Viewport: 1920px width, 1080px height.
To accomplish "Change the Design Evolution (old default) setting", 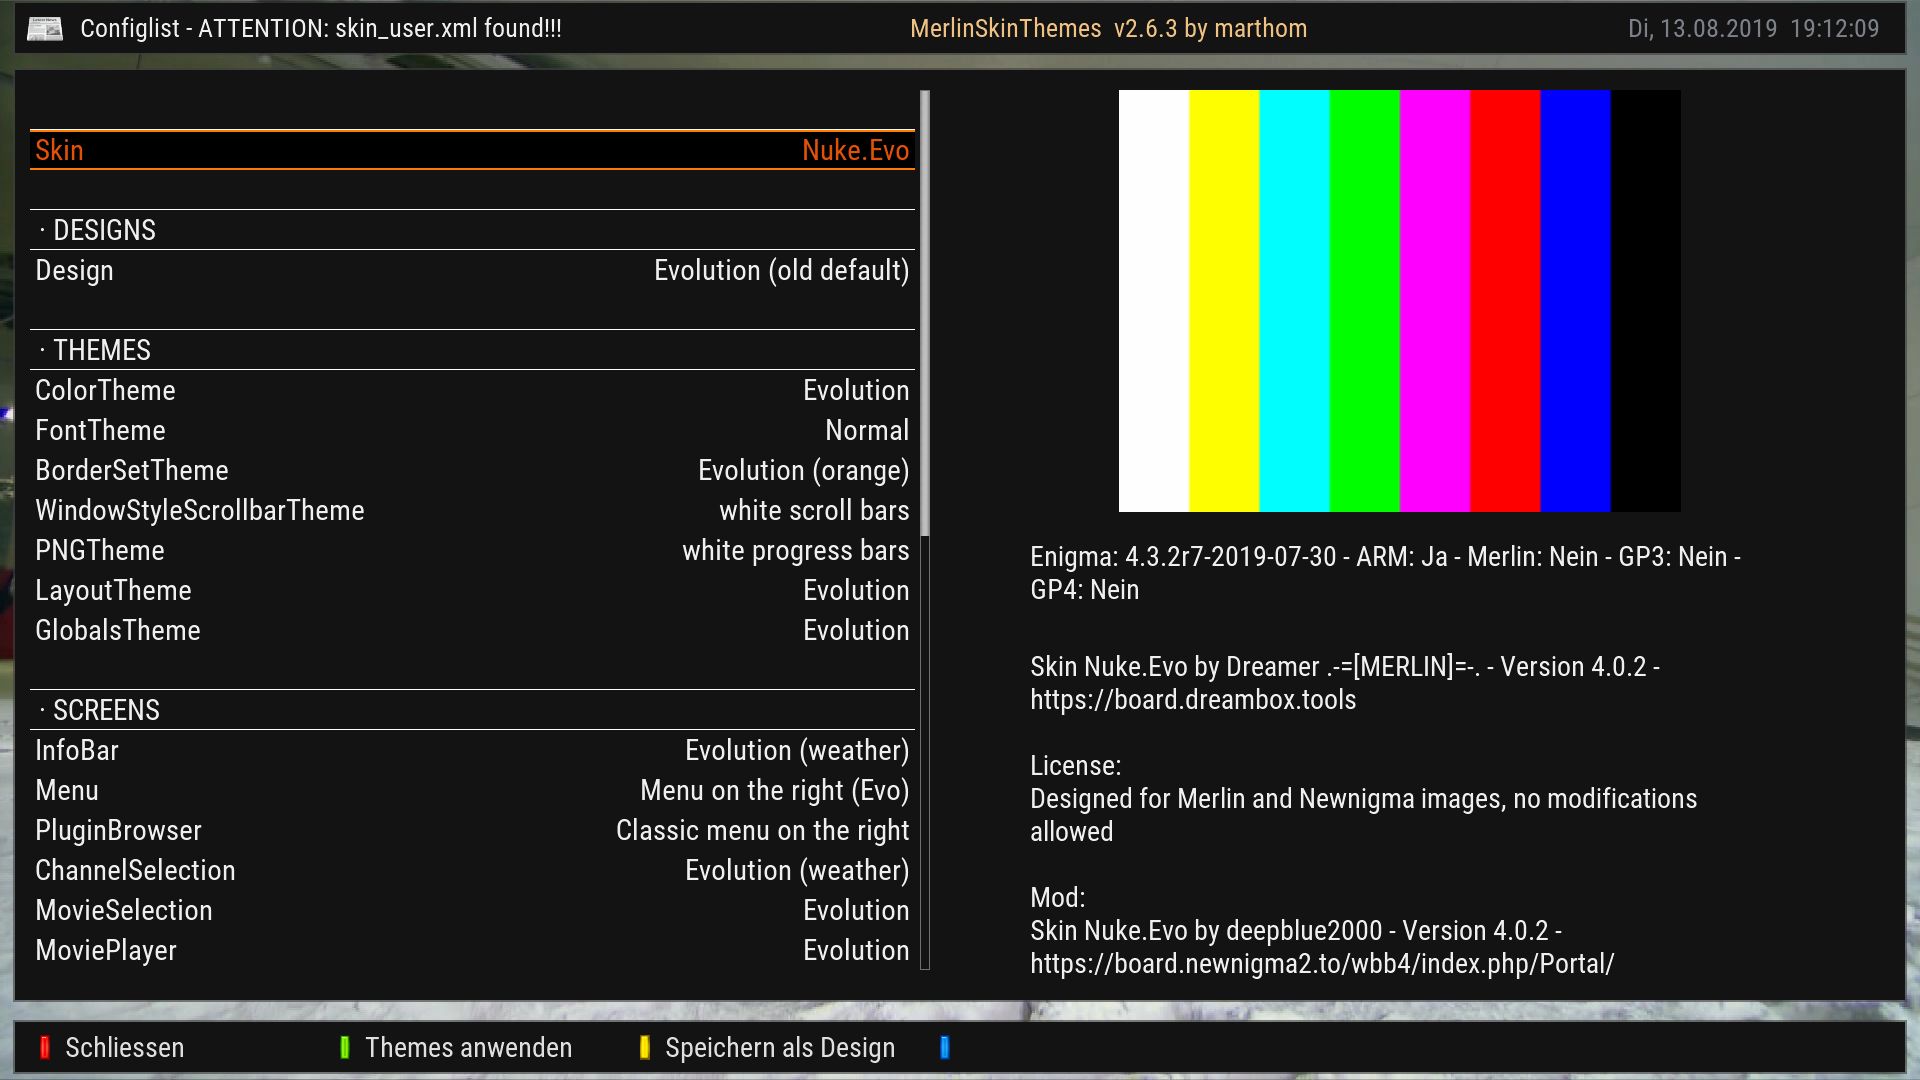I will point(472,270).
